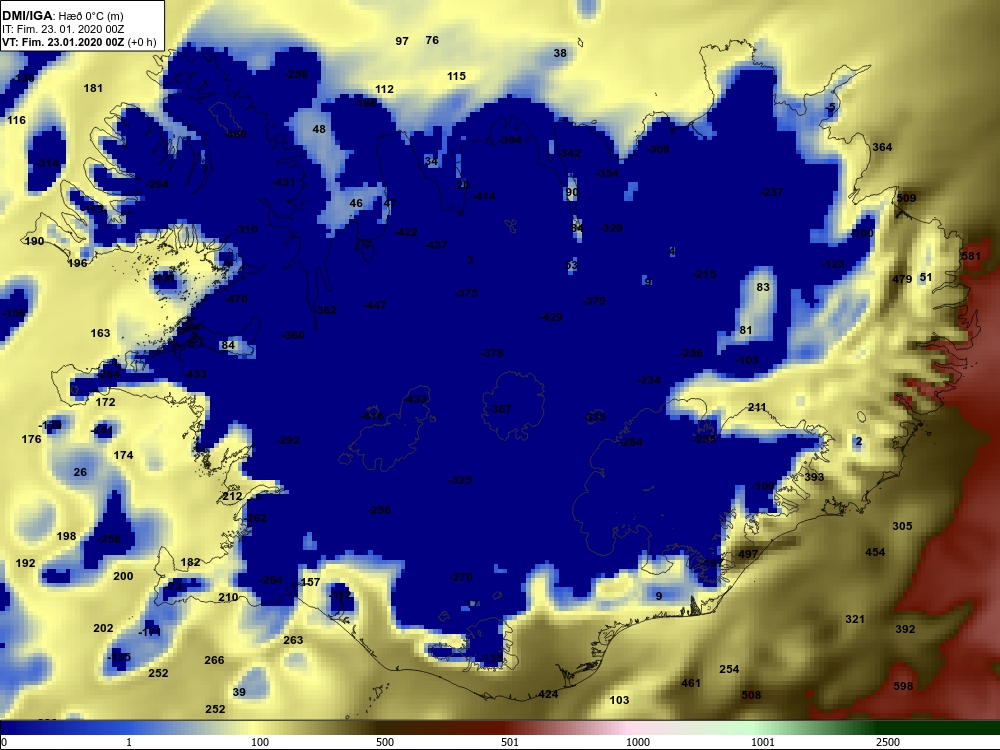Screen dimensions: 1000x750
Task: Click the map value 263
Action: (293, 640)
